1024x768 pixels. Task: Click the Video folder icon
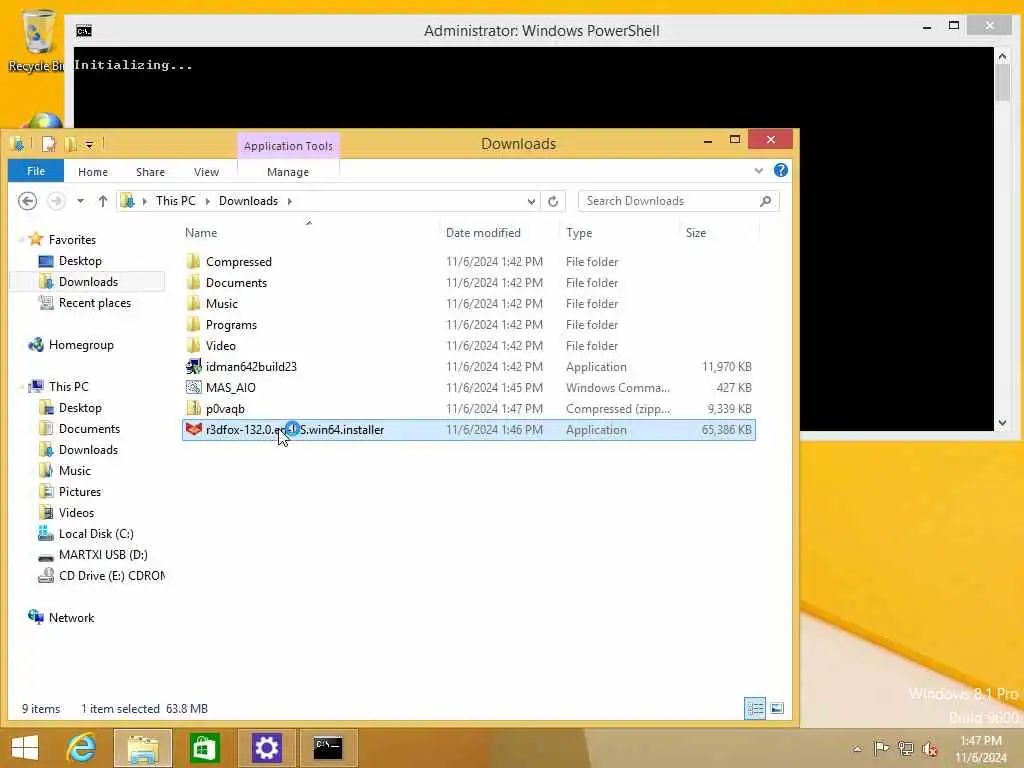tap(193, 345)
